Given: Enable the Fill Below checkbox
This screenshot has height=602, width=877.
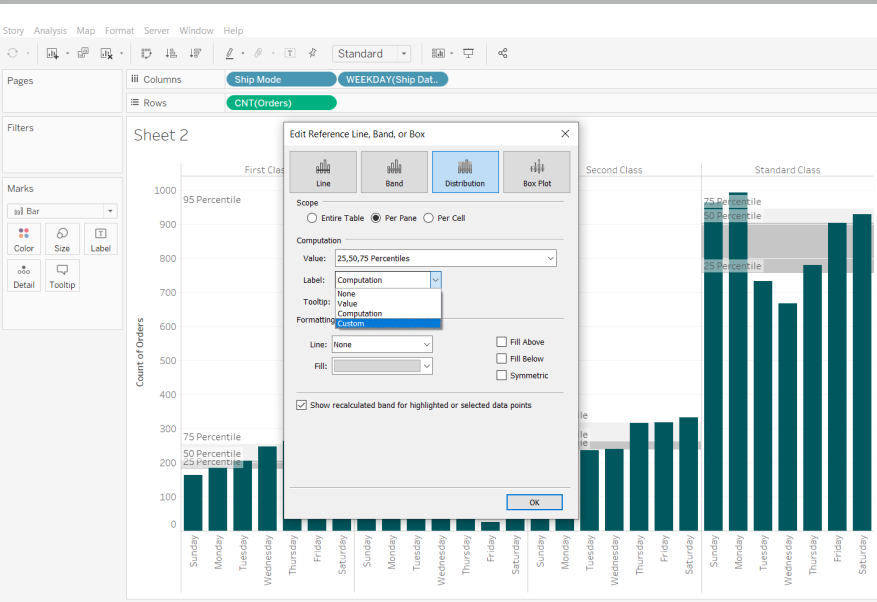Looking at the screenshot, I should [x=502, y=359].
